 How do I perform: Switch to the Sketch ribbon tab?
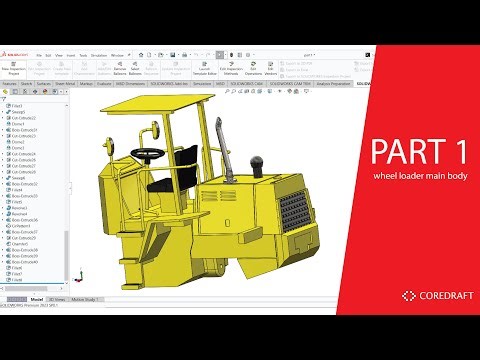[26, 84]
